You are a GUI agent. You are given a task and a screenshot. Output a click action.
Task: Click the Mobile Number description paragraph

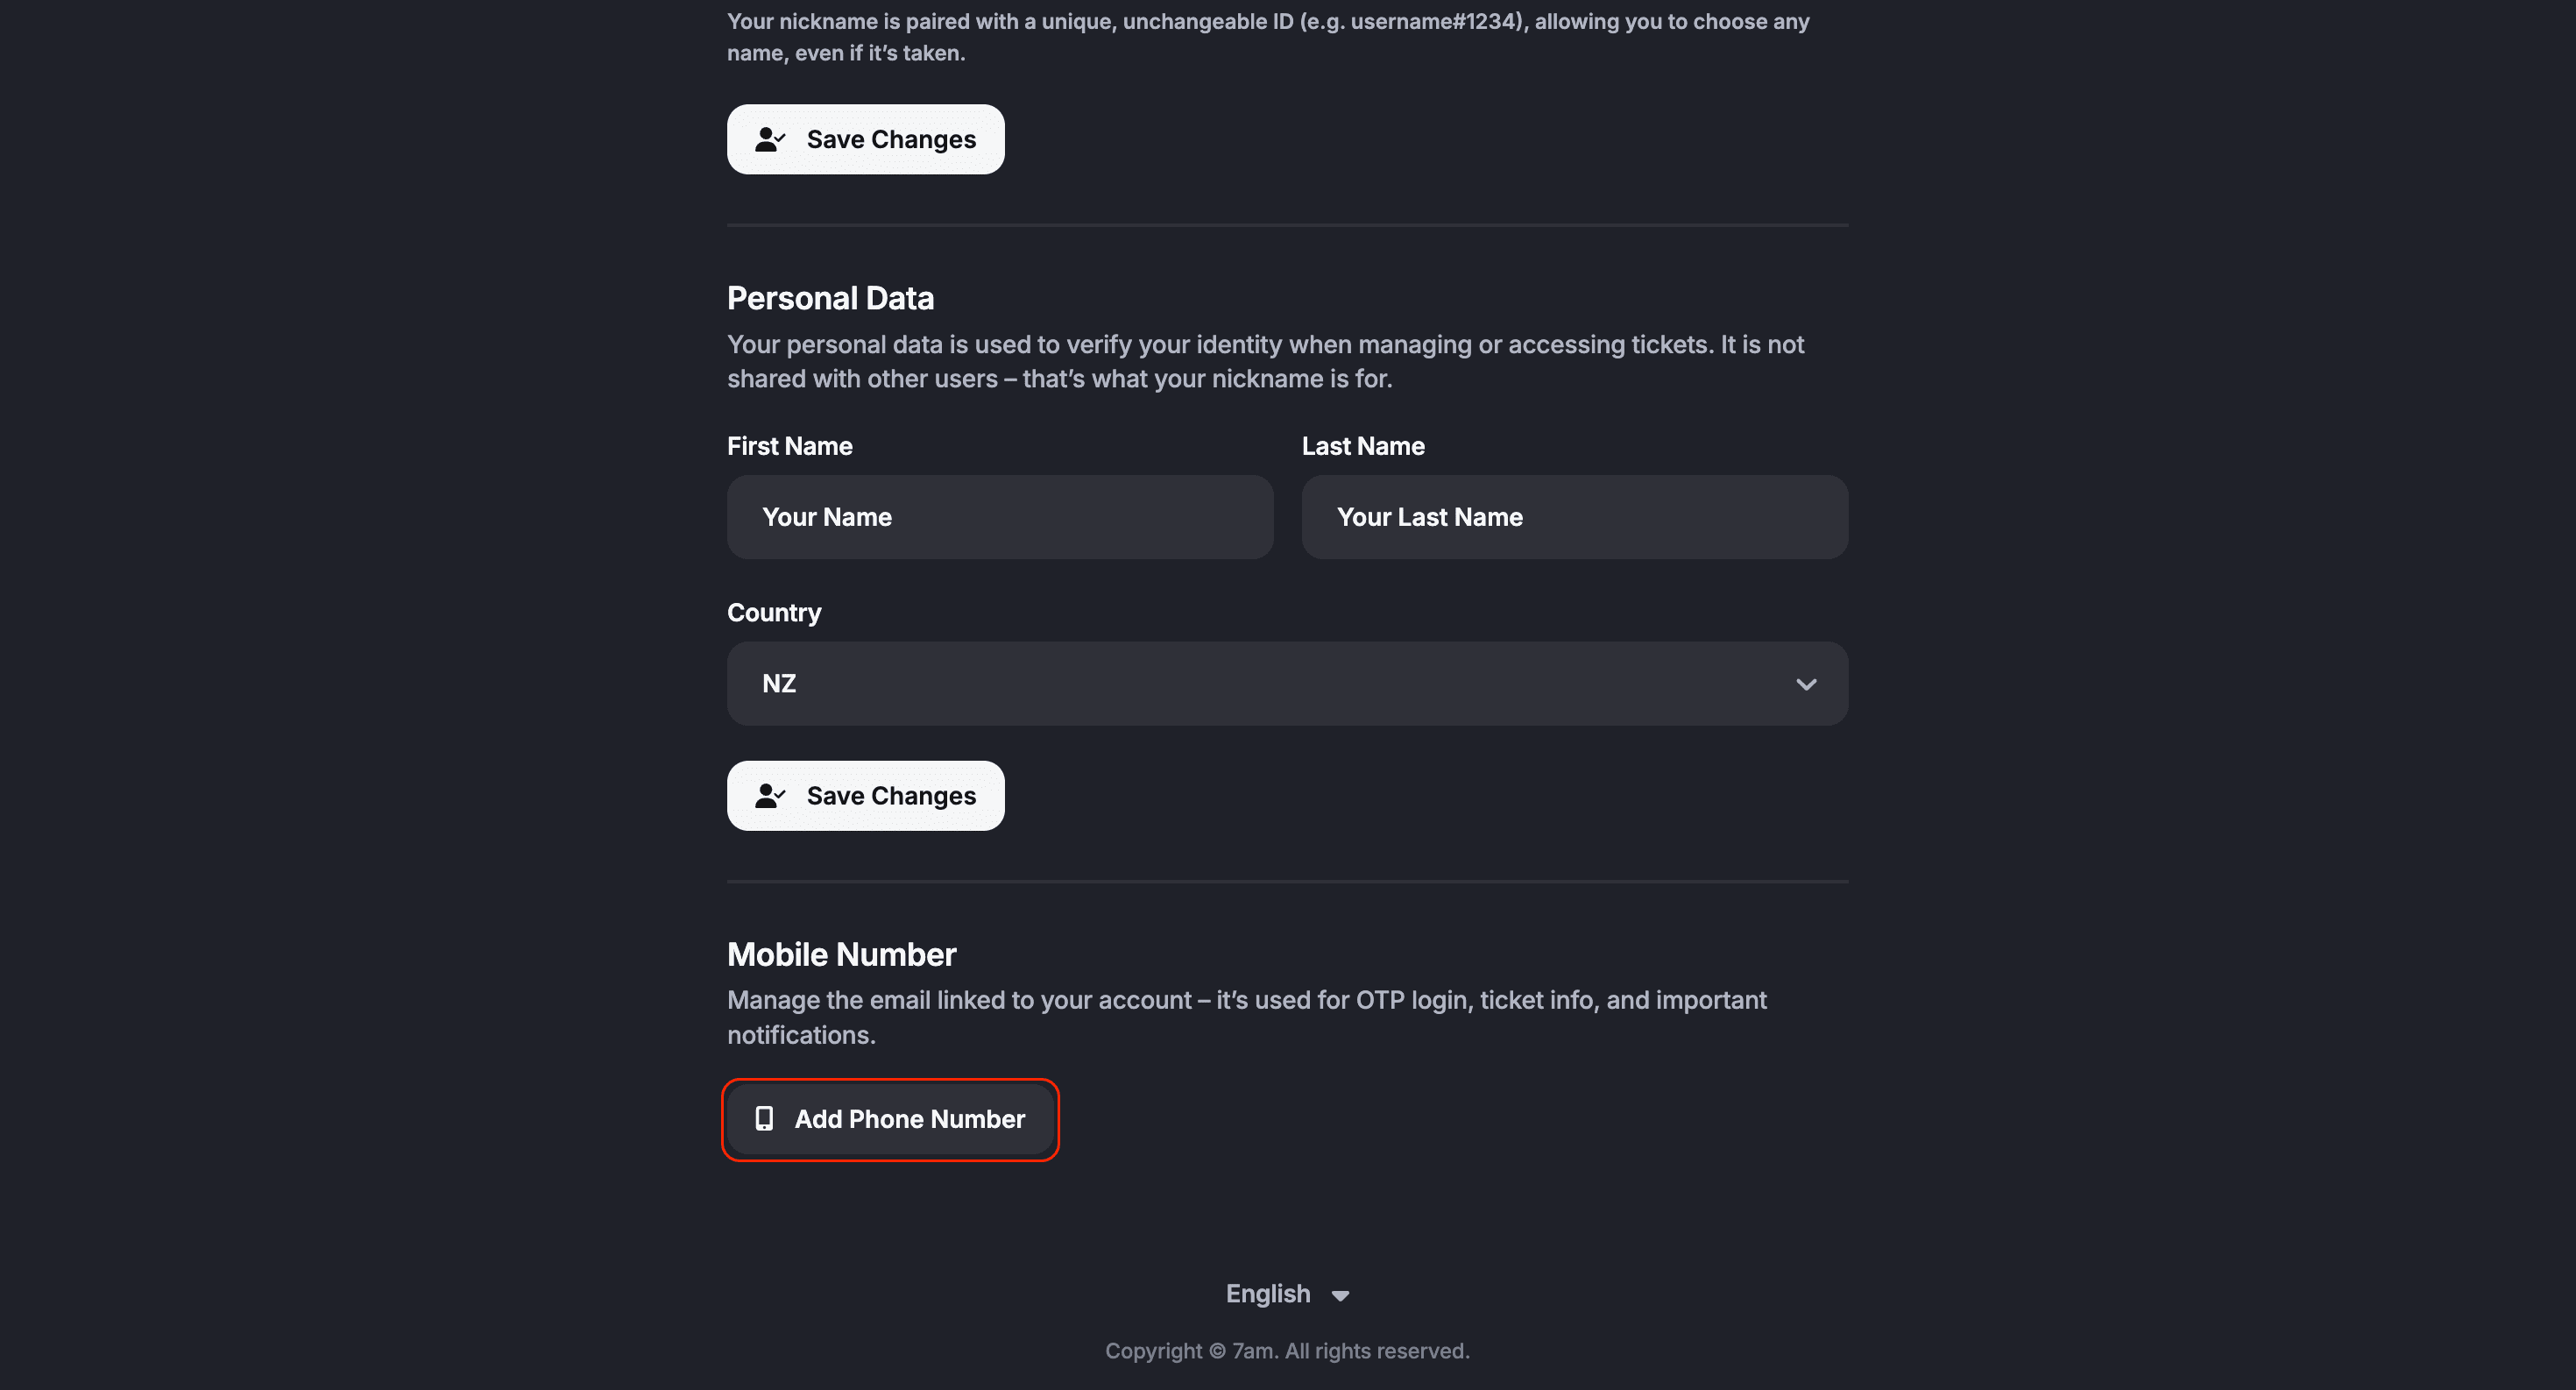(x=1246, y=1018)
